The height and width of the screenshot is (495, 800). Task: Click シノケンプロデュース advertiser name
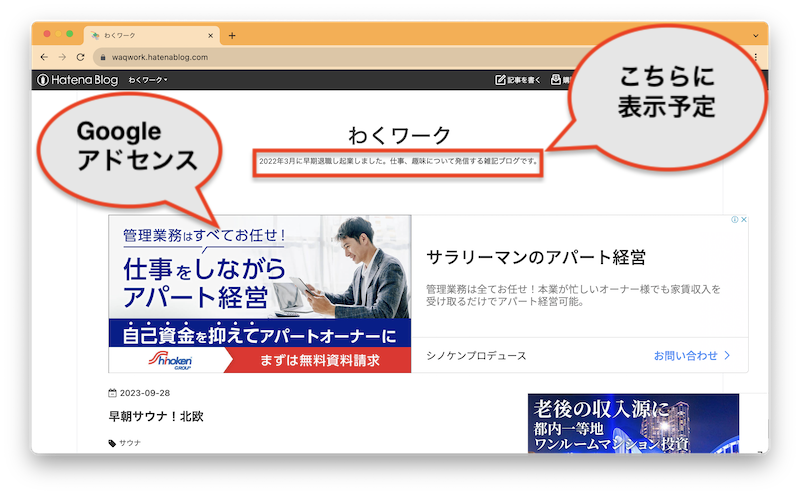click(x=476, y=356)
